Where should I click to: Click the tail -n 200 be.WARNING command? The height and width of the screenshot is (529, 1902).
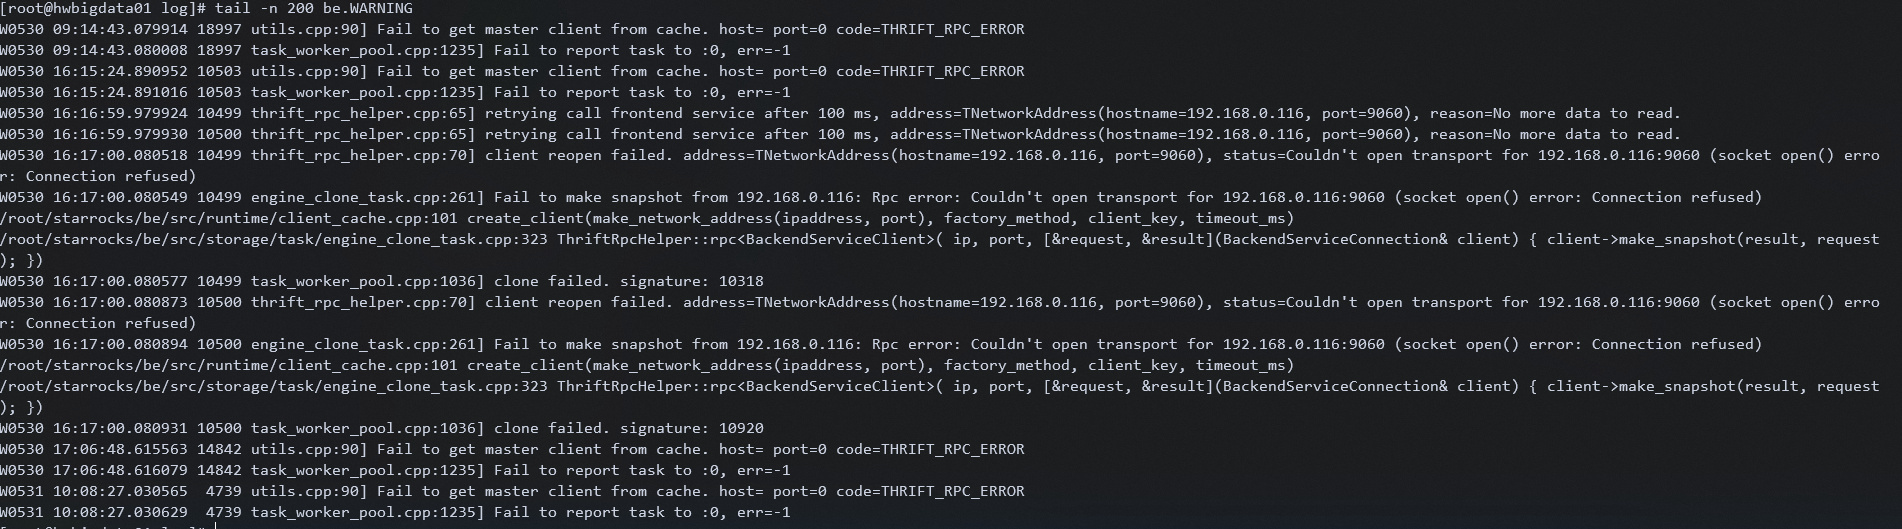pyautogui.click(x=313, y=8)
